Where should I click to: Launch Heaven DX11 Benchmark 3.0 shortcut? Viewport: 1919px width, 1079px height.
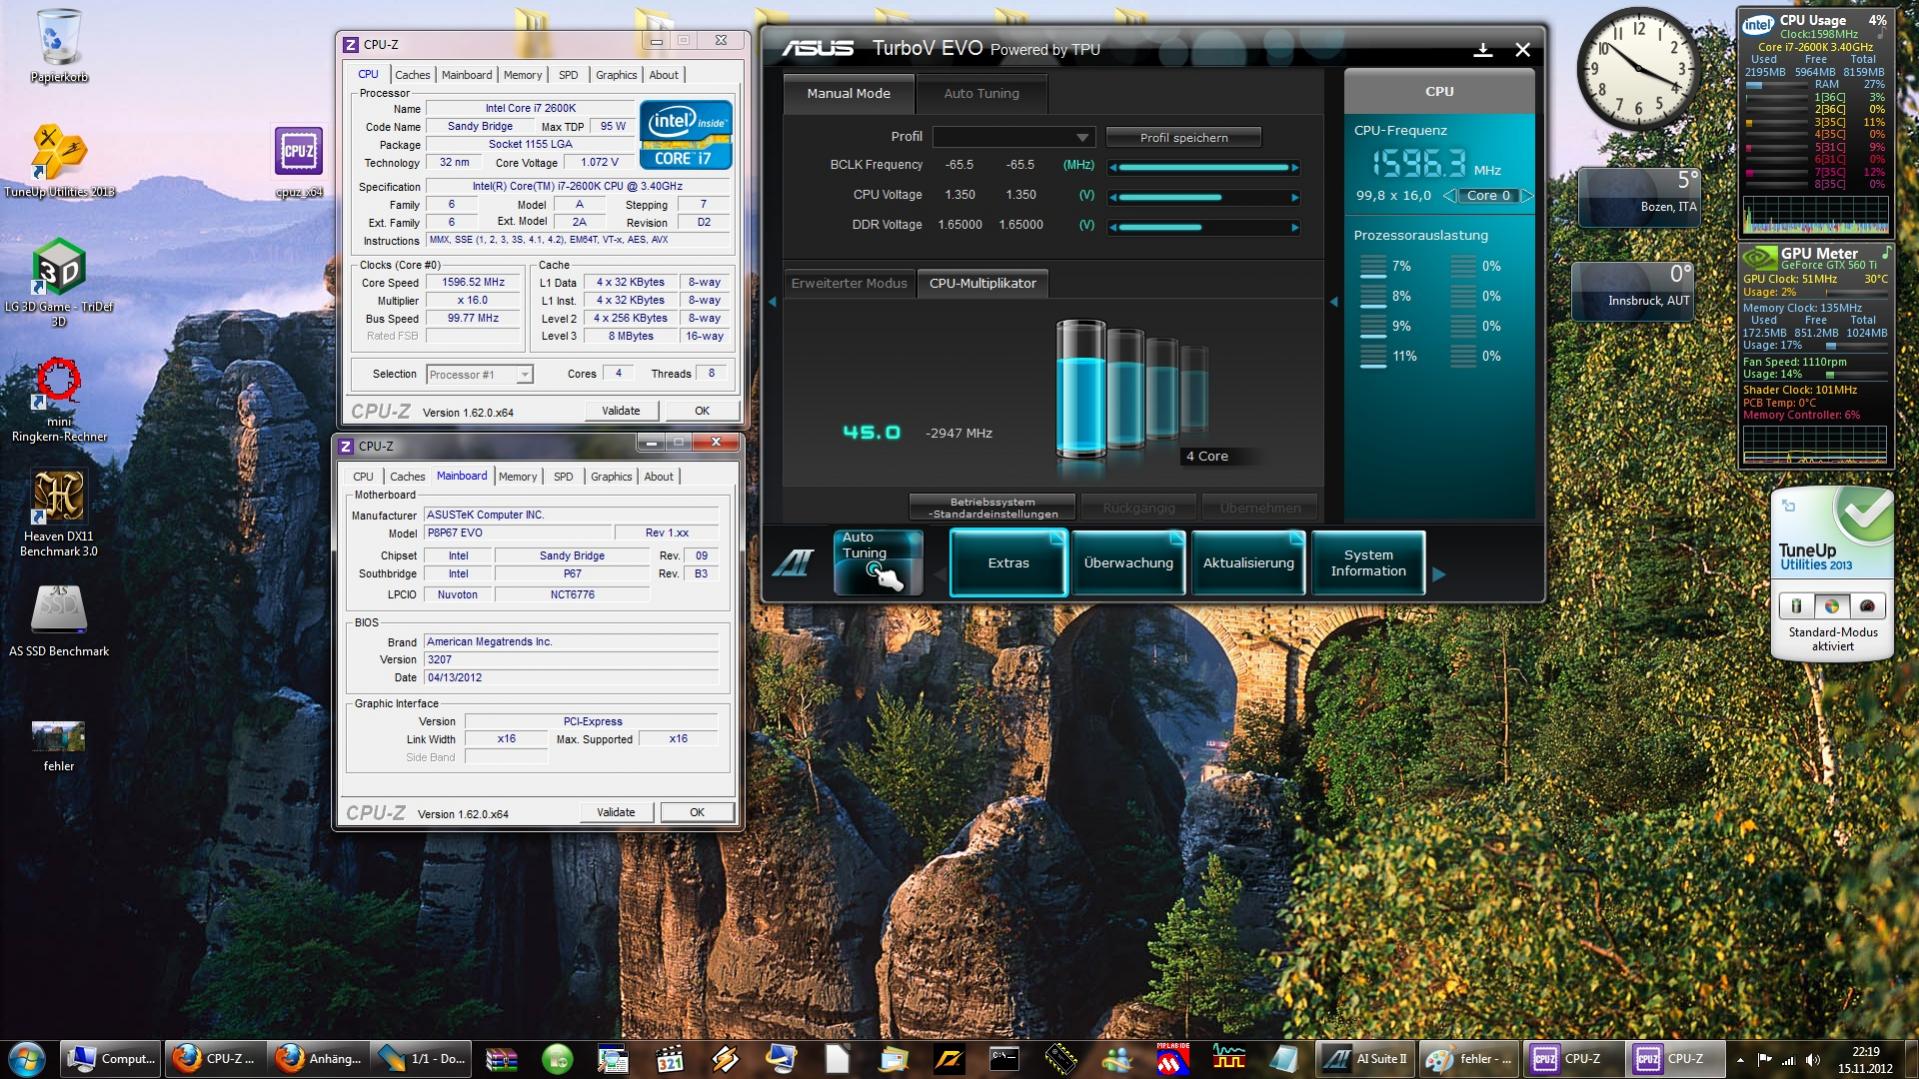pyautogui.click(x=59, y=514)
